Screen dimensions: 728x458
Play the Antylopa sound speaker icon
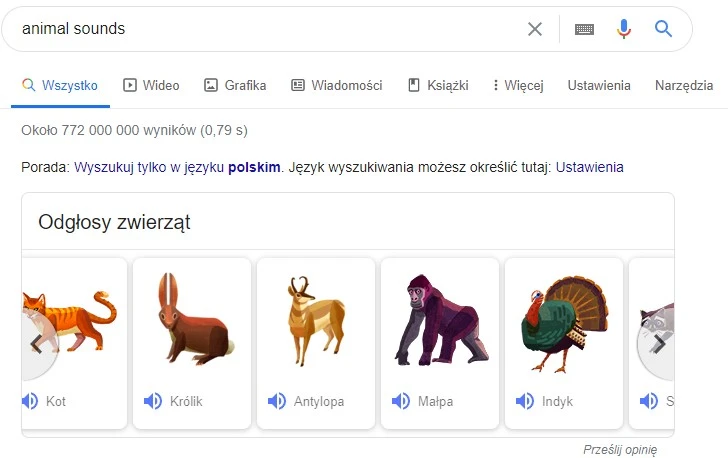[x=277, y=401]
